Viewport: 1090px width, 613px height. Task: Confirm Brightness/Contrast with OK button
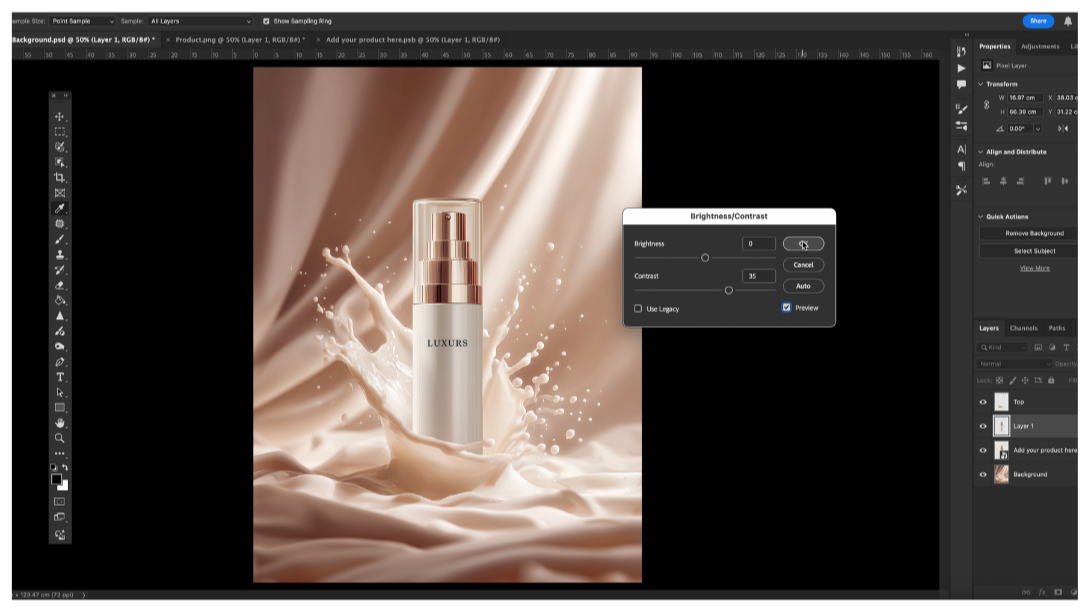(804, 243)
